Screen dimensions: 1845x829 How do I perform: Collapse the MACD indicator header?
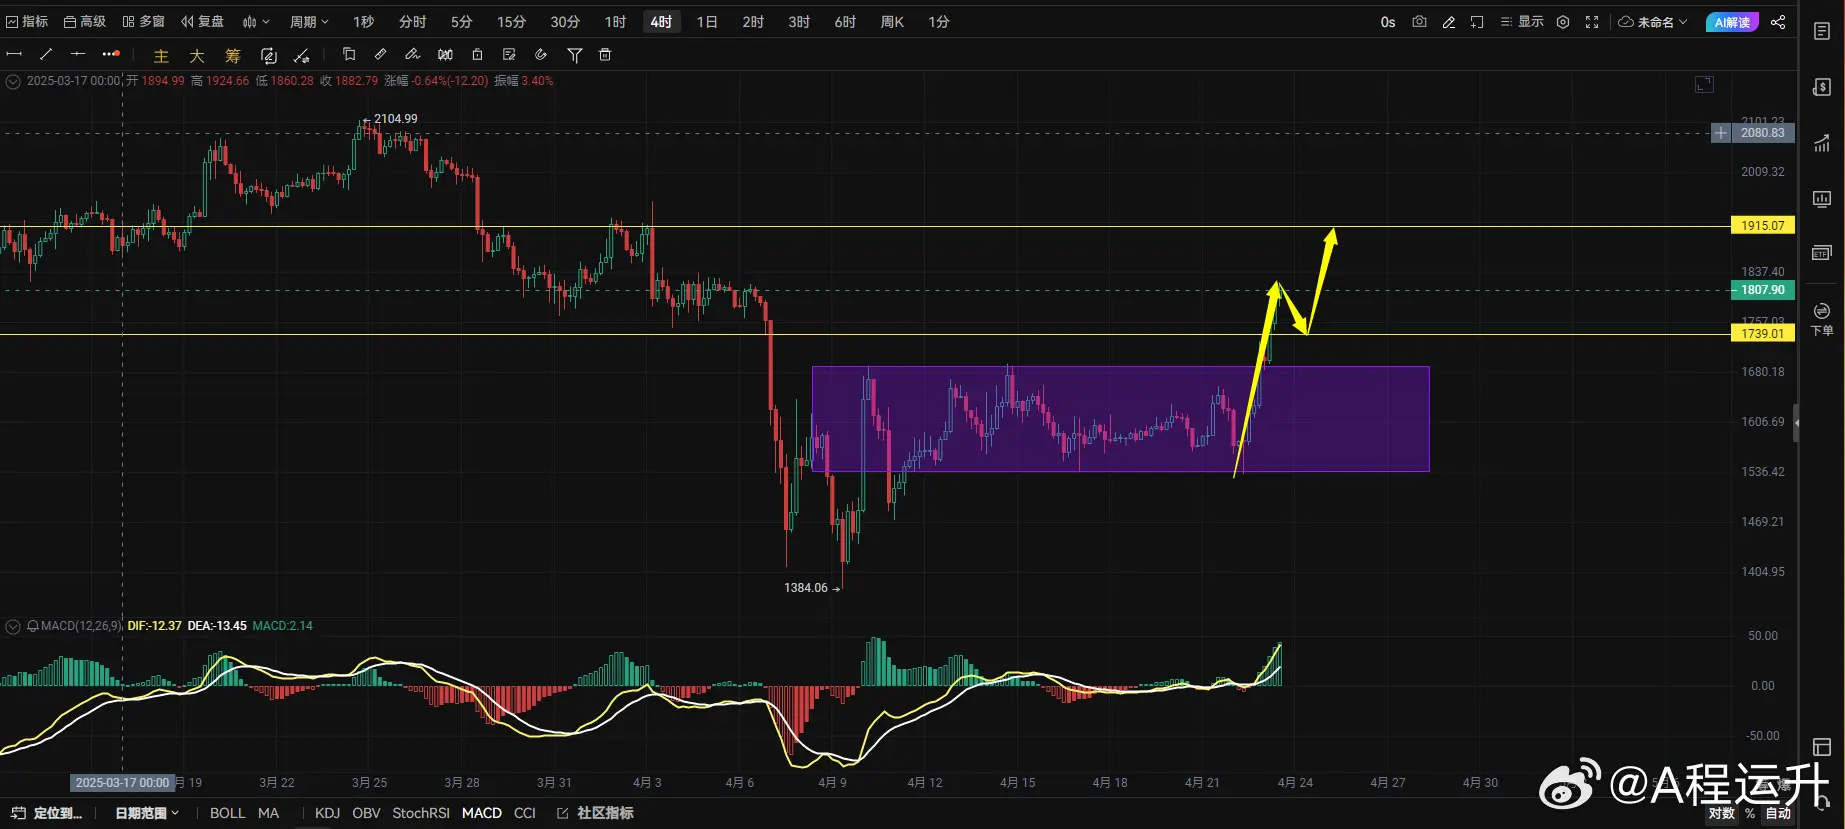[x=13, y=627]
